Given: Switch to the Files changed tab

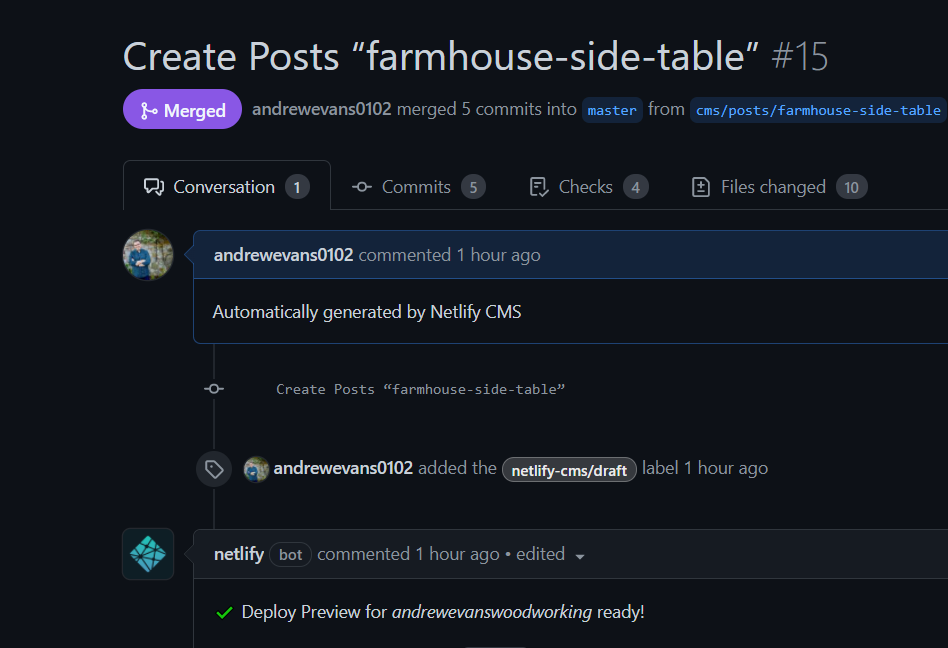Looking at the screenshot, I should coord(773,187).
